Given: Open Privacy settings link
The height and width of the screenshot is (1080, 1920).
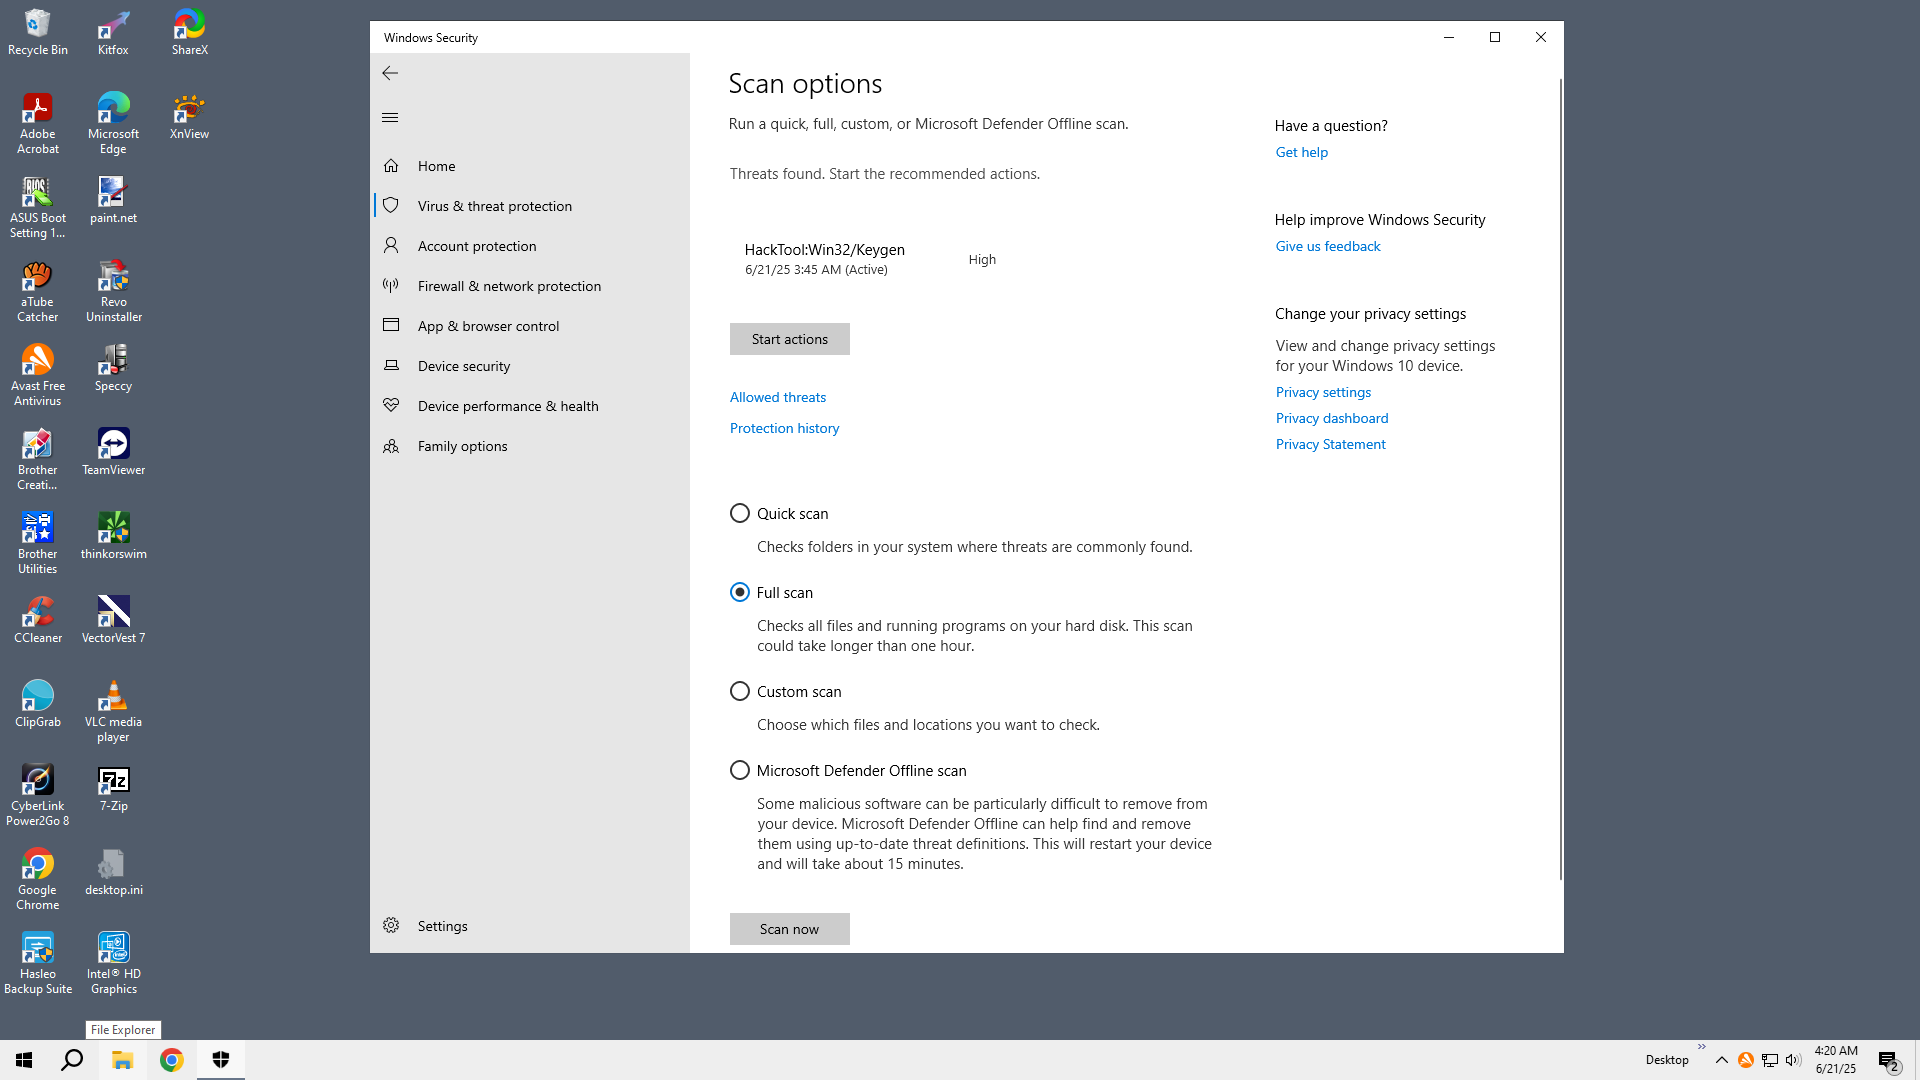Looking at the screenshot, I should 1323,392.
